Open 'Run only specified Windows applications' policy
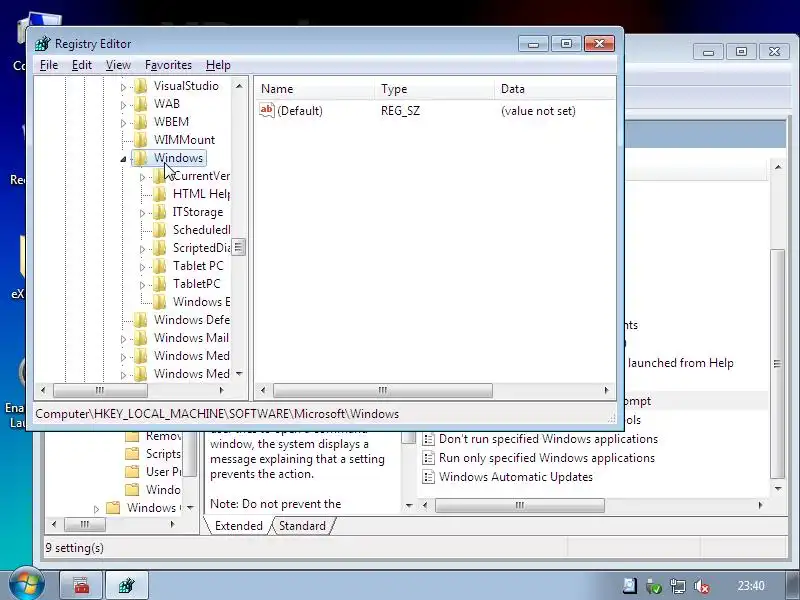This screenshot has height=600, width=800. pos(547,458)
